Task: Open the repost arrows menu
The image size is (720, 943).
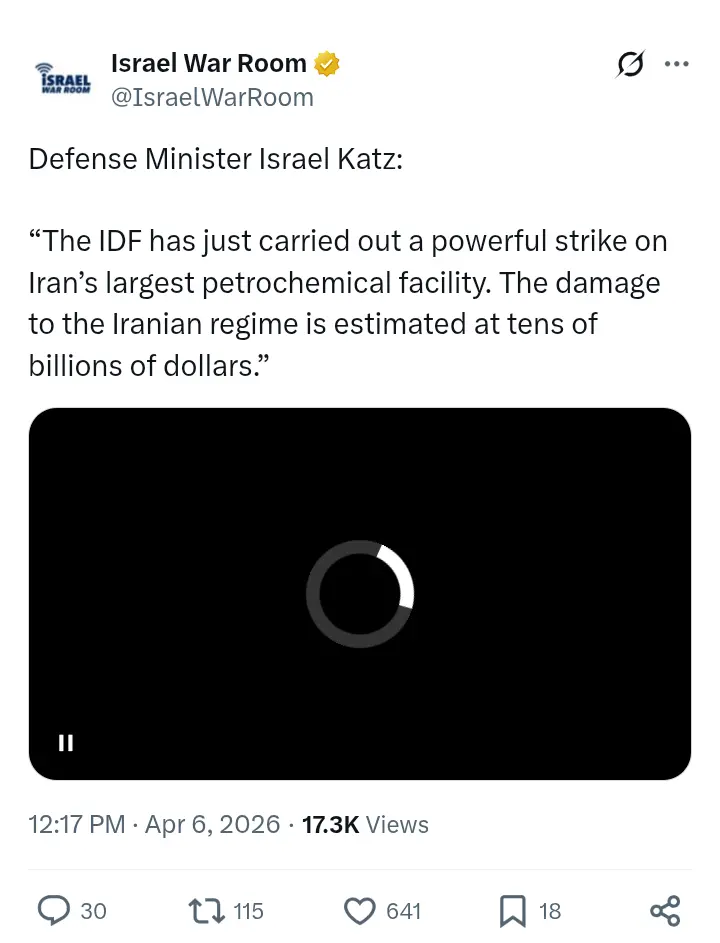Action: tap(206, 910)
